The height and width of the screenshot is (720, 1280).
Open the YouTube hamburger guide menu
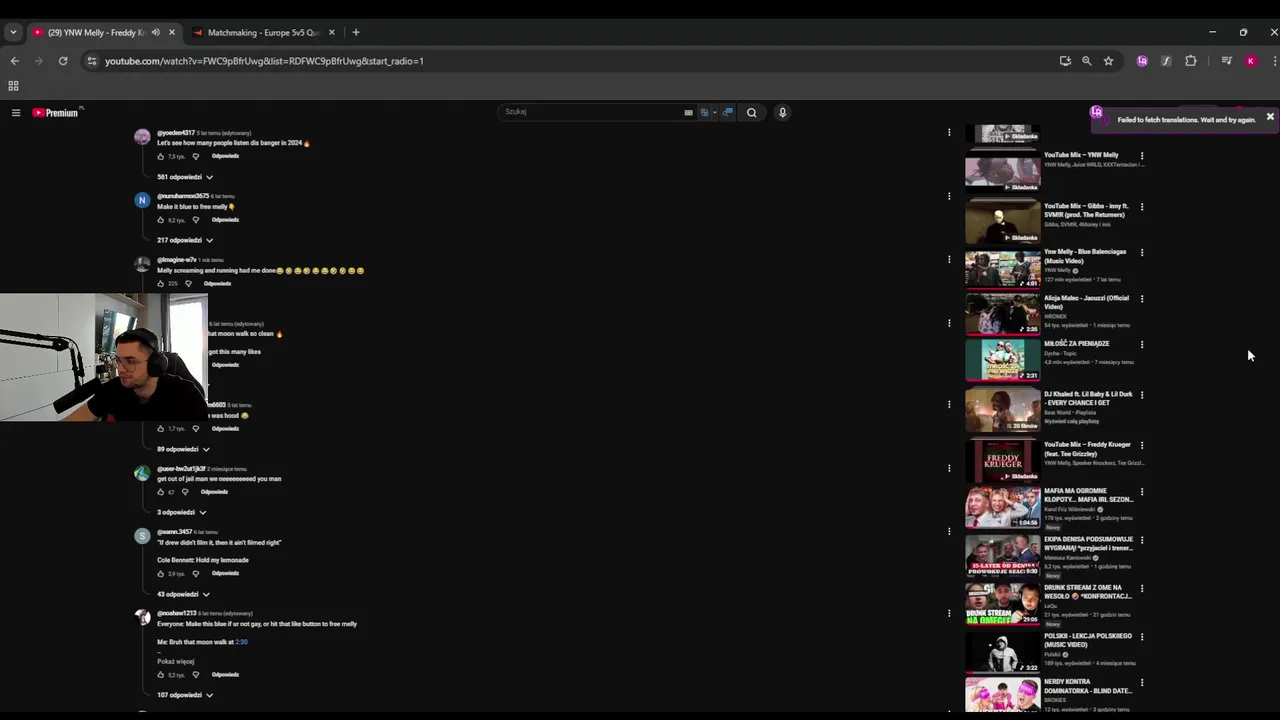[16, 113]
